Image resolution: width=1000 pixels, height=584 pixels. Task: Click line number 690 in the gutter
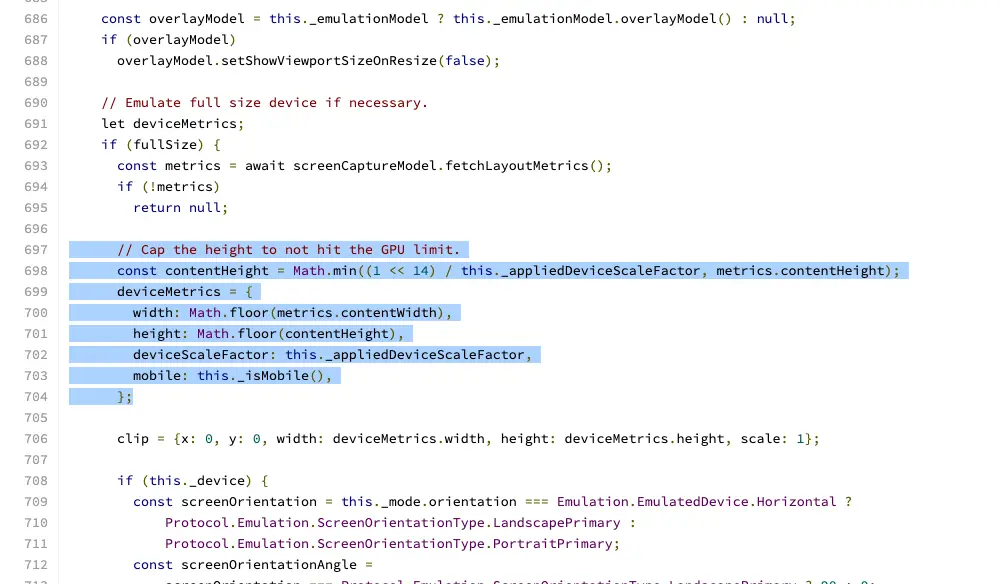[36, 103]
